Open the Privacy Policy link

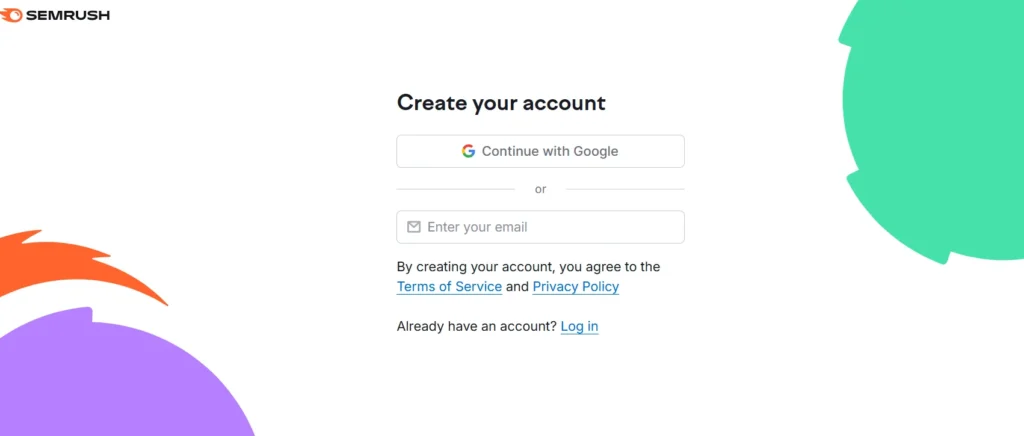click(x=575, y=287)
